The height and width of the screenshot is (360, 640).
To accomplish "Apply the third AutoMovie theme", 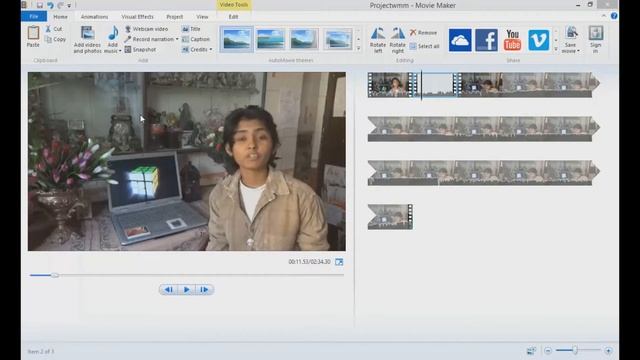I will coord(304,39).
